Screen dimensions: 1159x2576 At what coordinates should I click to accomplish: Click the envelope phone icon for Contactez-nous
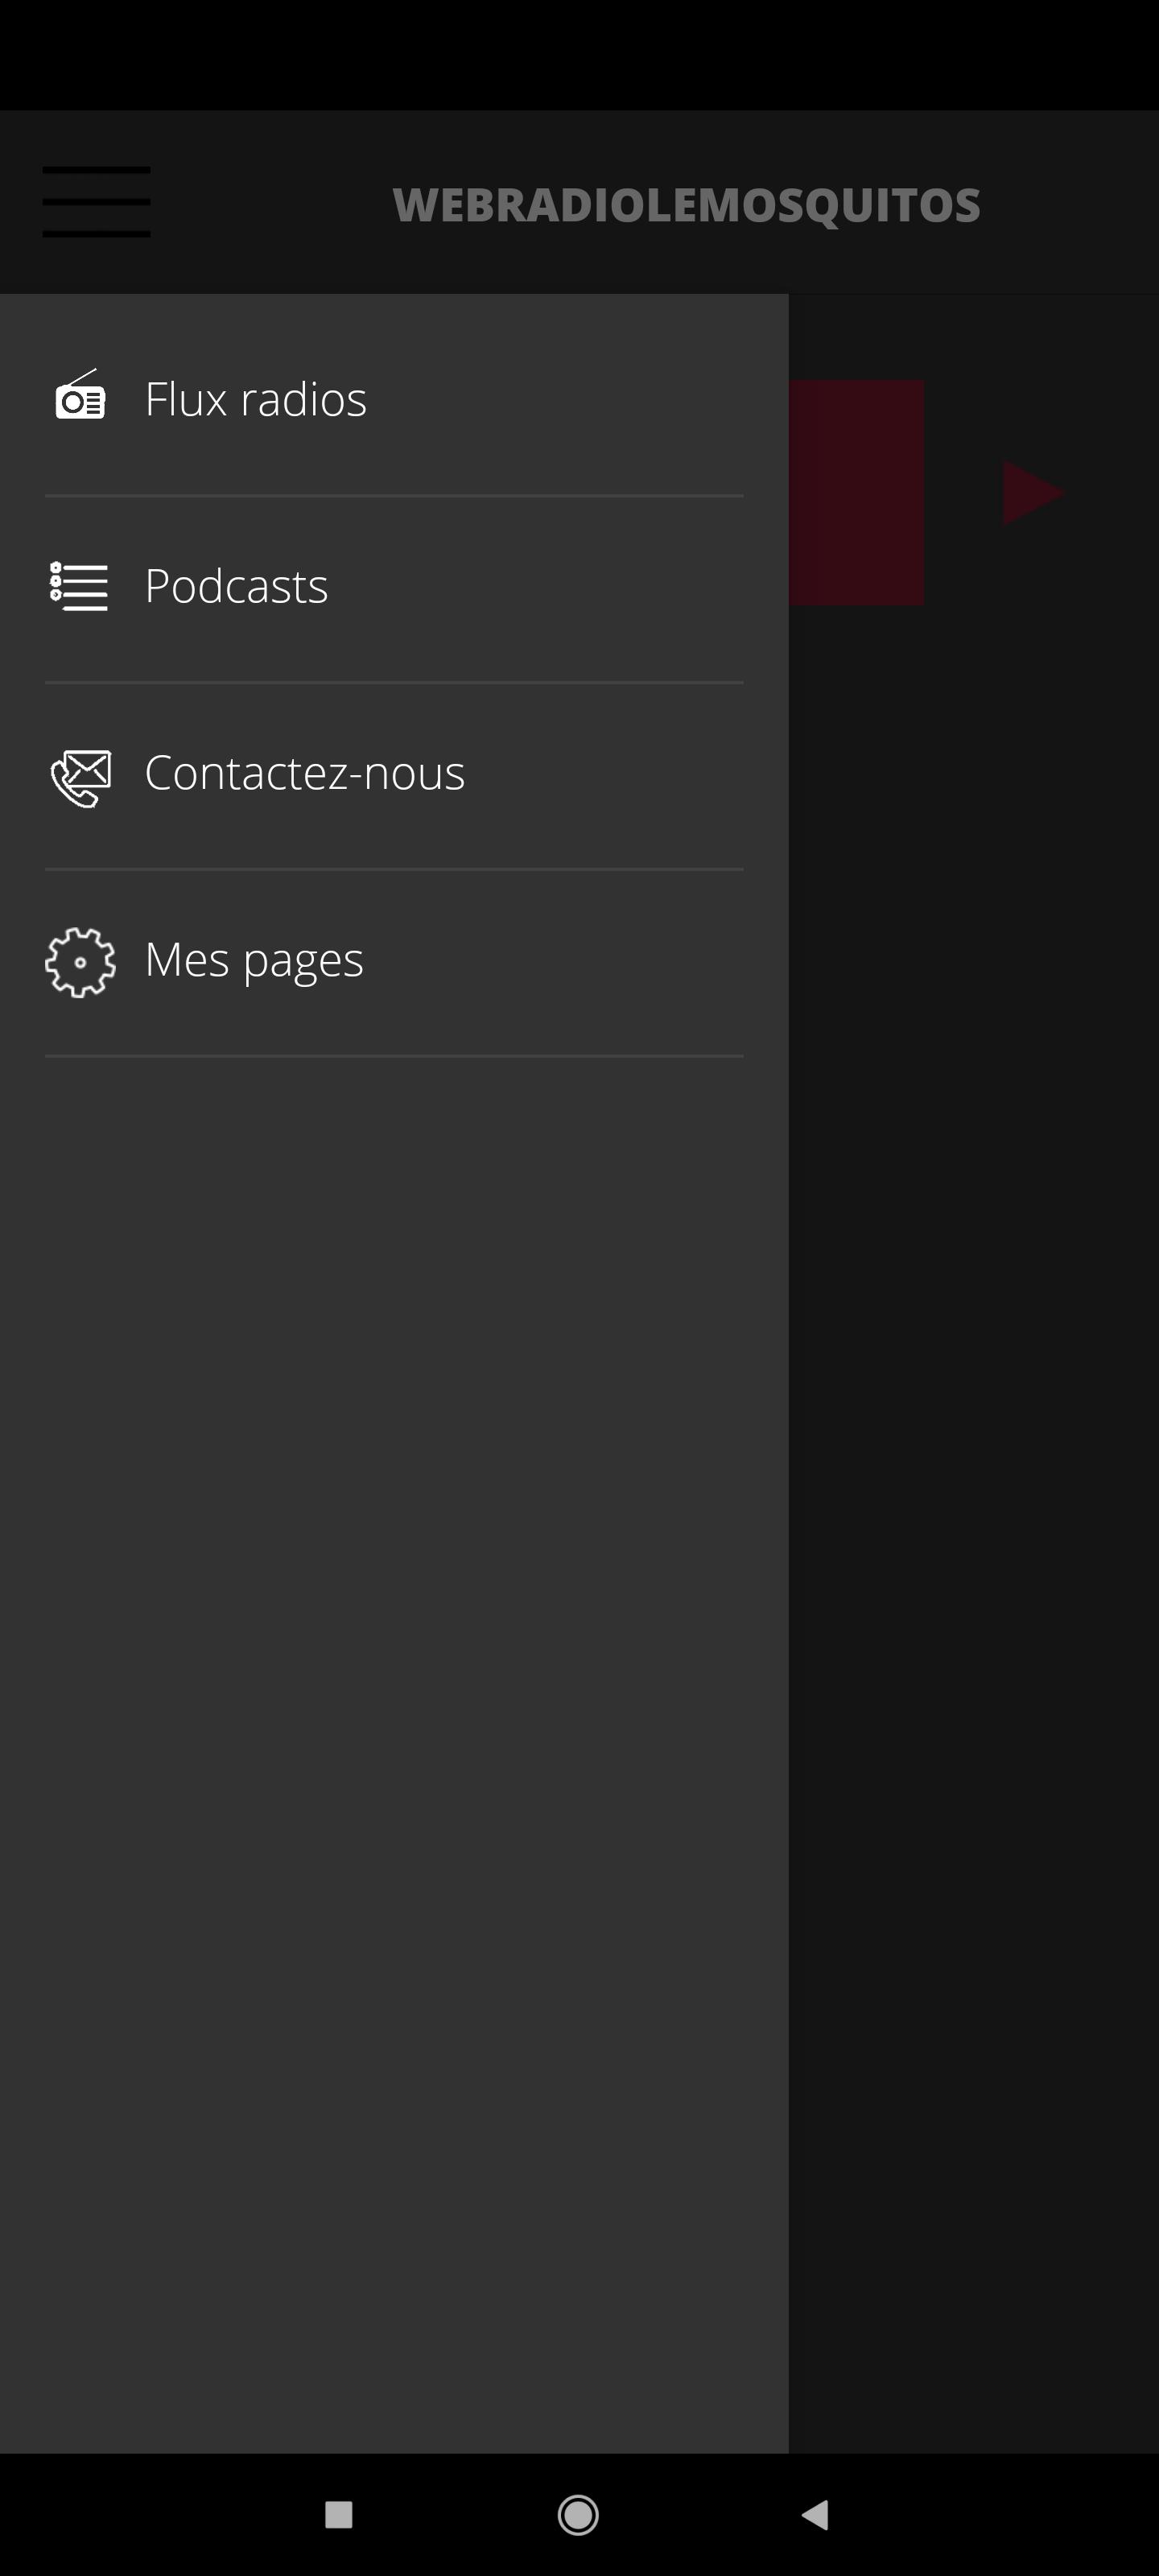click(80, 777)
